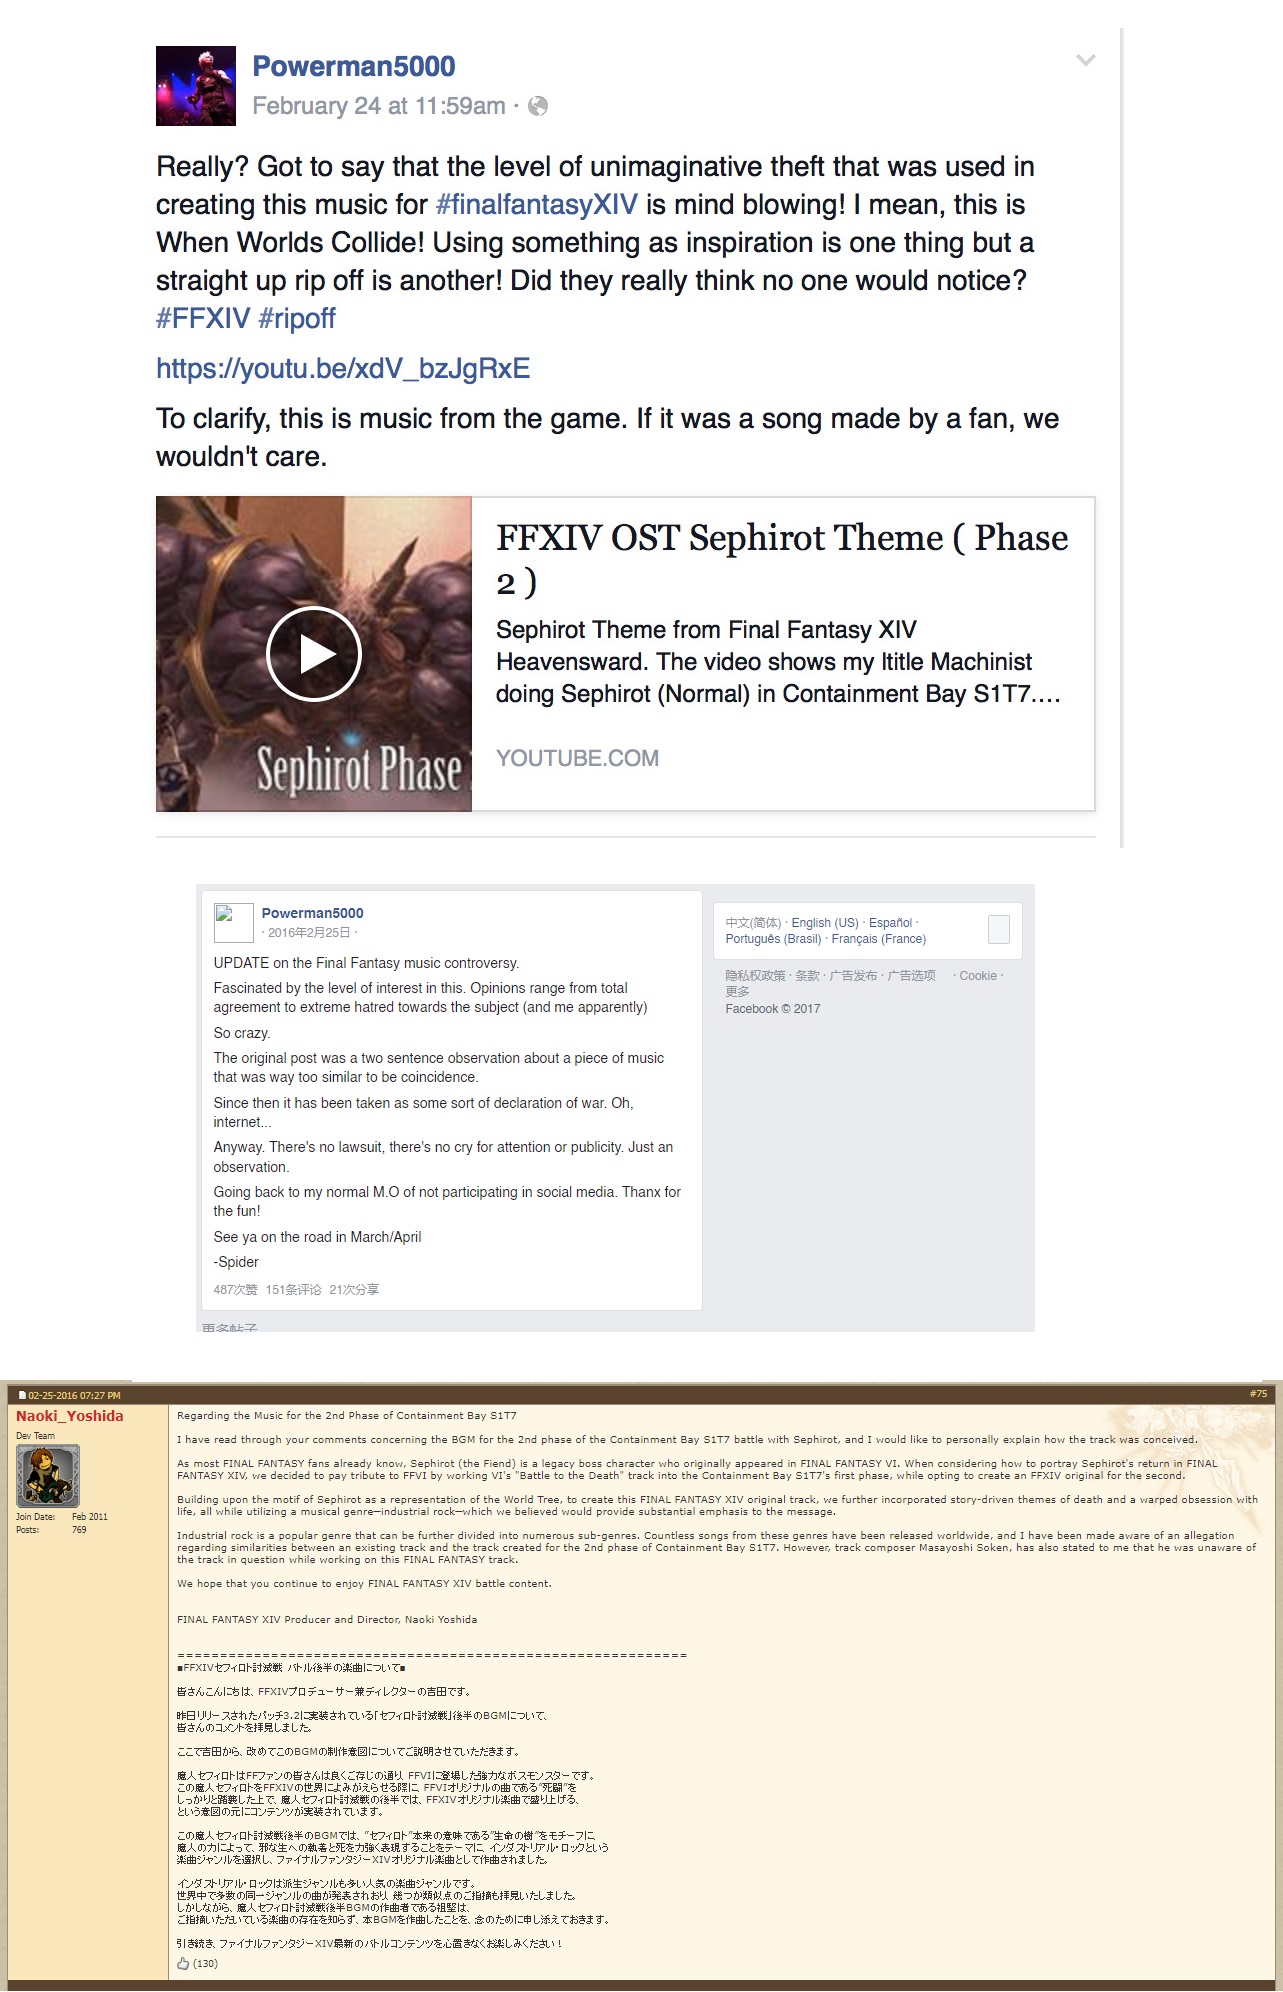The image size is (1283, 1992).
Task: Switch language to English (US)
Action: tap(825, 923)
